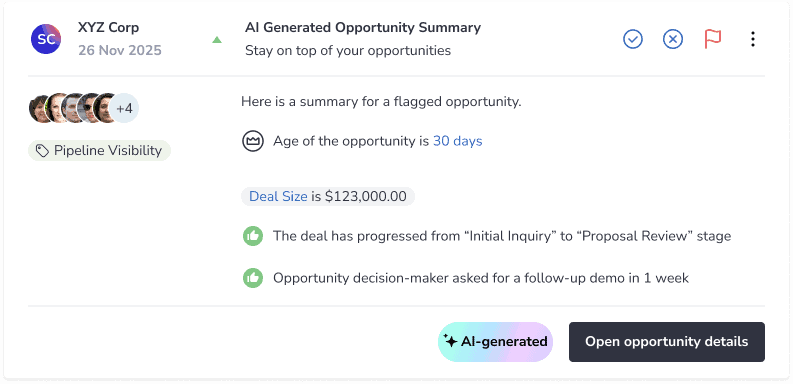
Task: Collapse the card with green triangle arrow
Action: coord(217,39)
